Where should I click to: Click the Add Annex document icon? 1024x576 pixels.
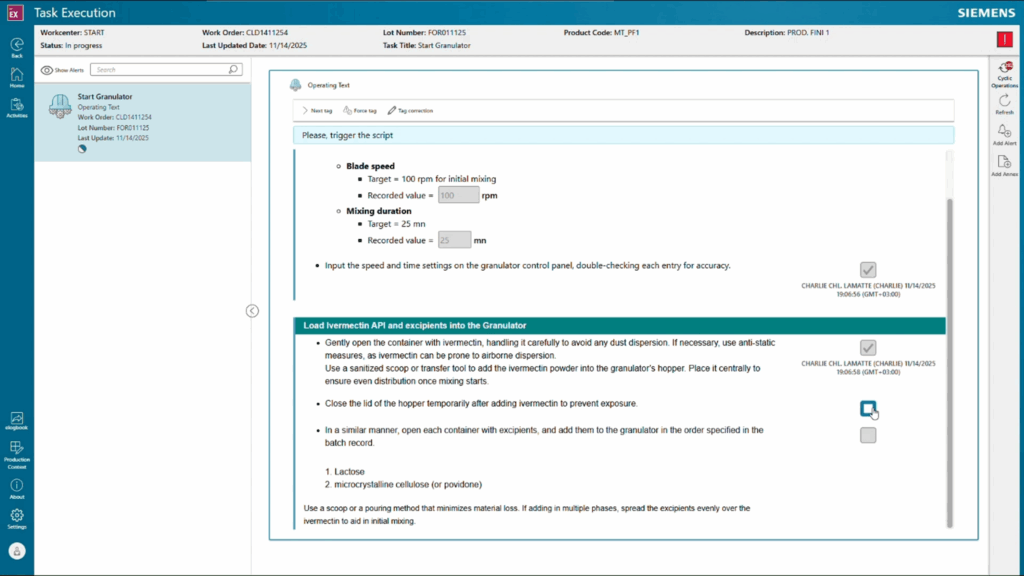pos(1005,164)
